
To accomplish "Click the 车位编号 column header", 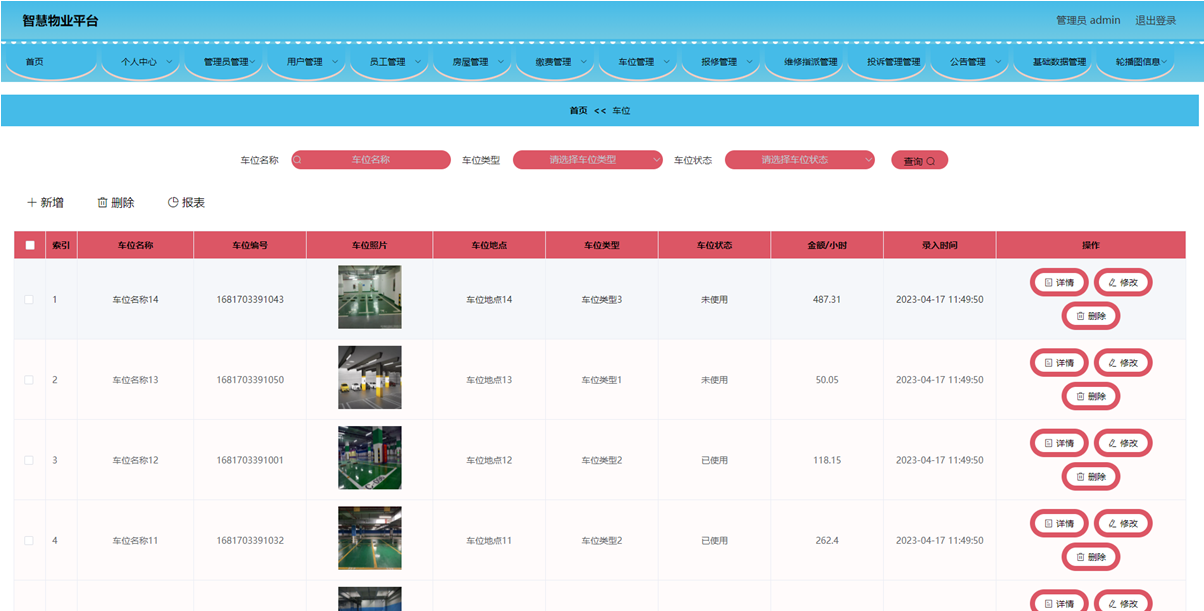I will point(250,245).
